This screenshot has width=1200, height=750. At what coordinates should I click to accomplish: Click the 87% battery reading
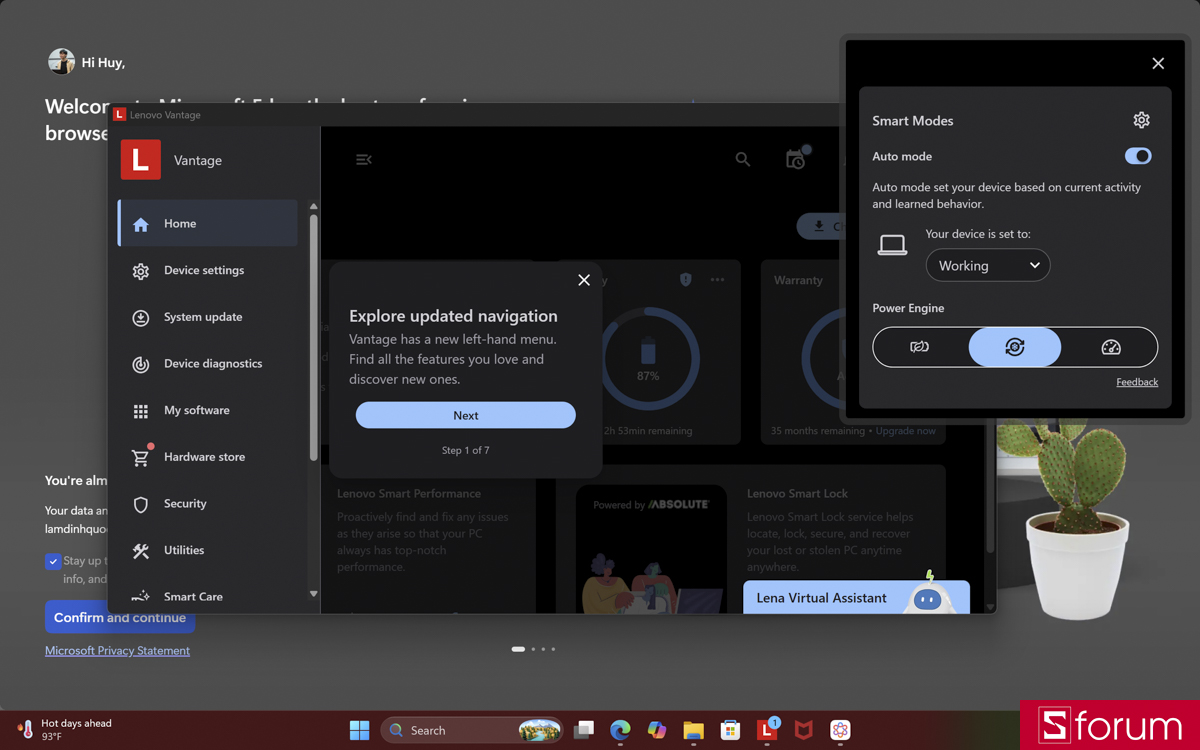click(648, 376)
